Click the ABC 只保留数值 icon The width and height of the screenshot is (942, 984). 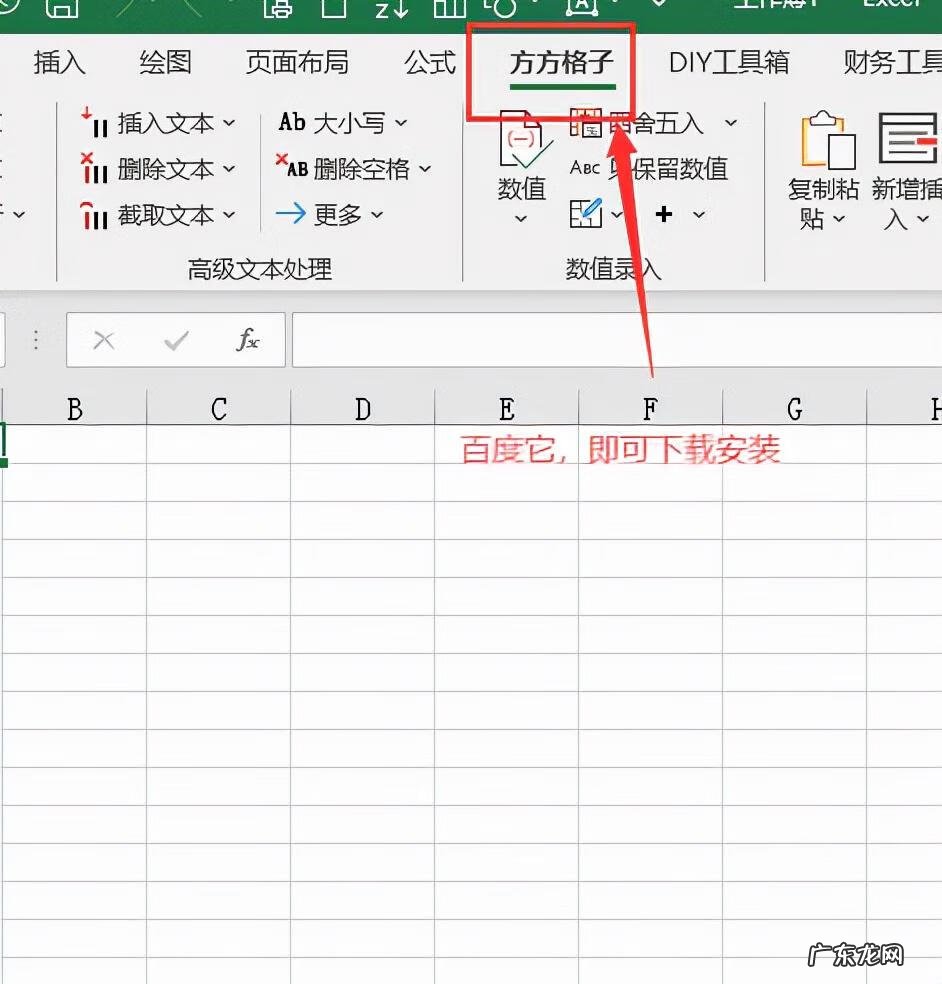(585, 168)
